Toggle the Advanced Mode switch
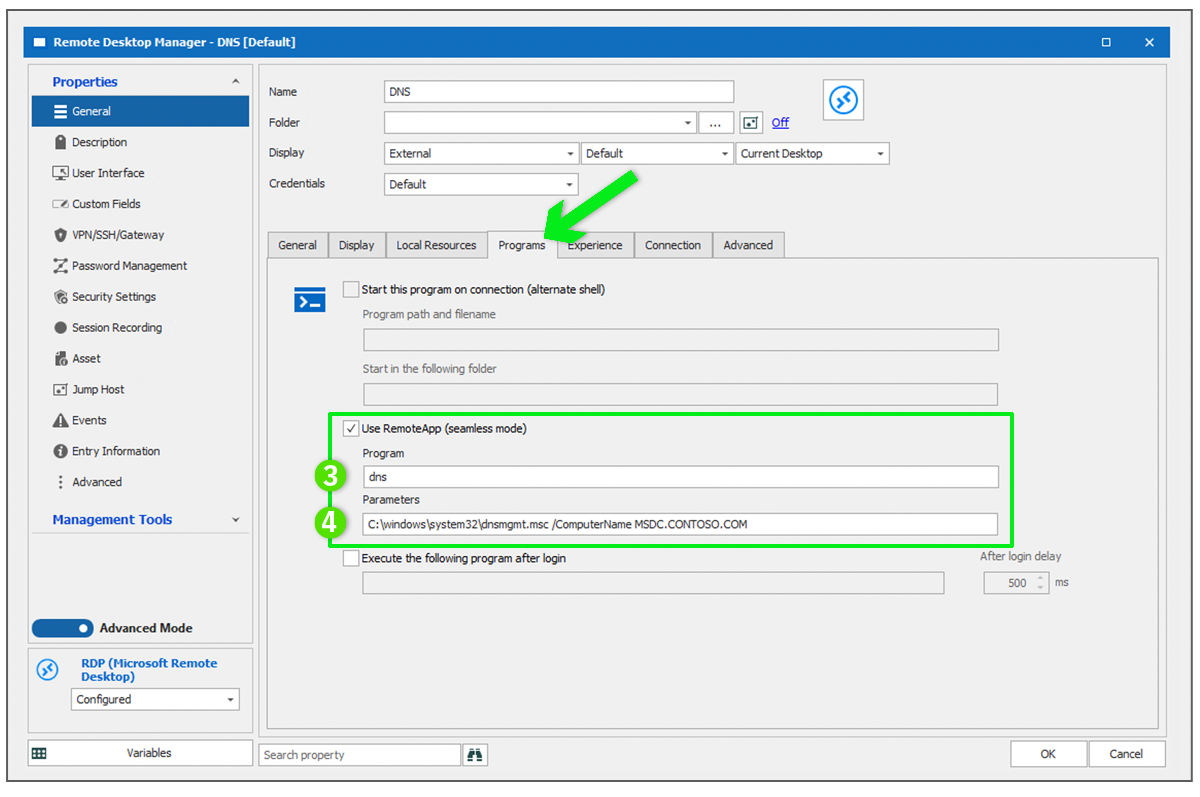Screen dimensions: 1200x797 [63, 629]
